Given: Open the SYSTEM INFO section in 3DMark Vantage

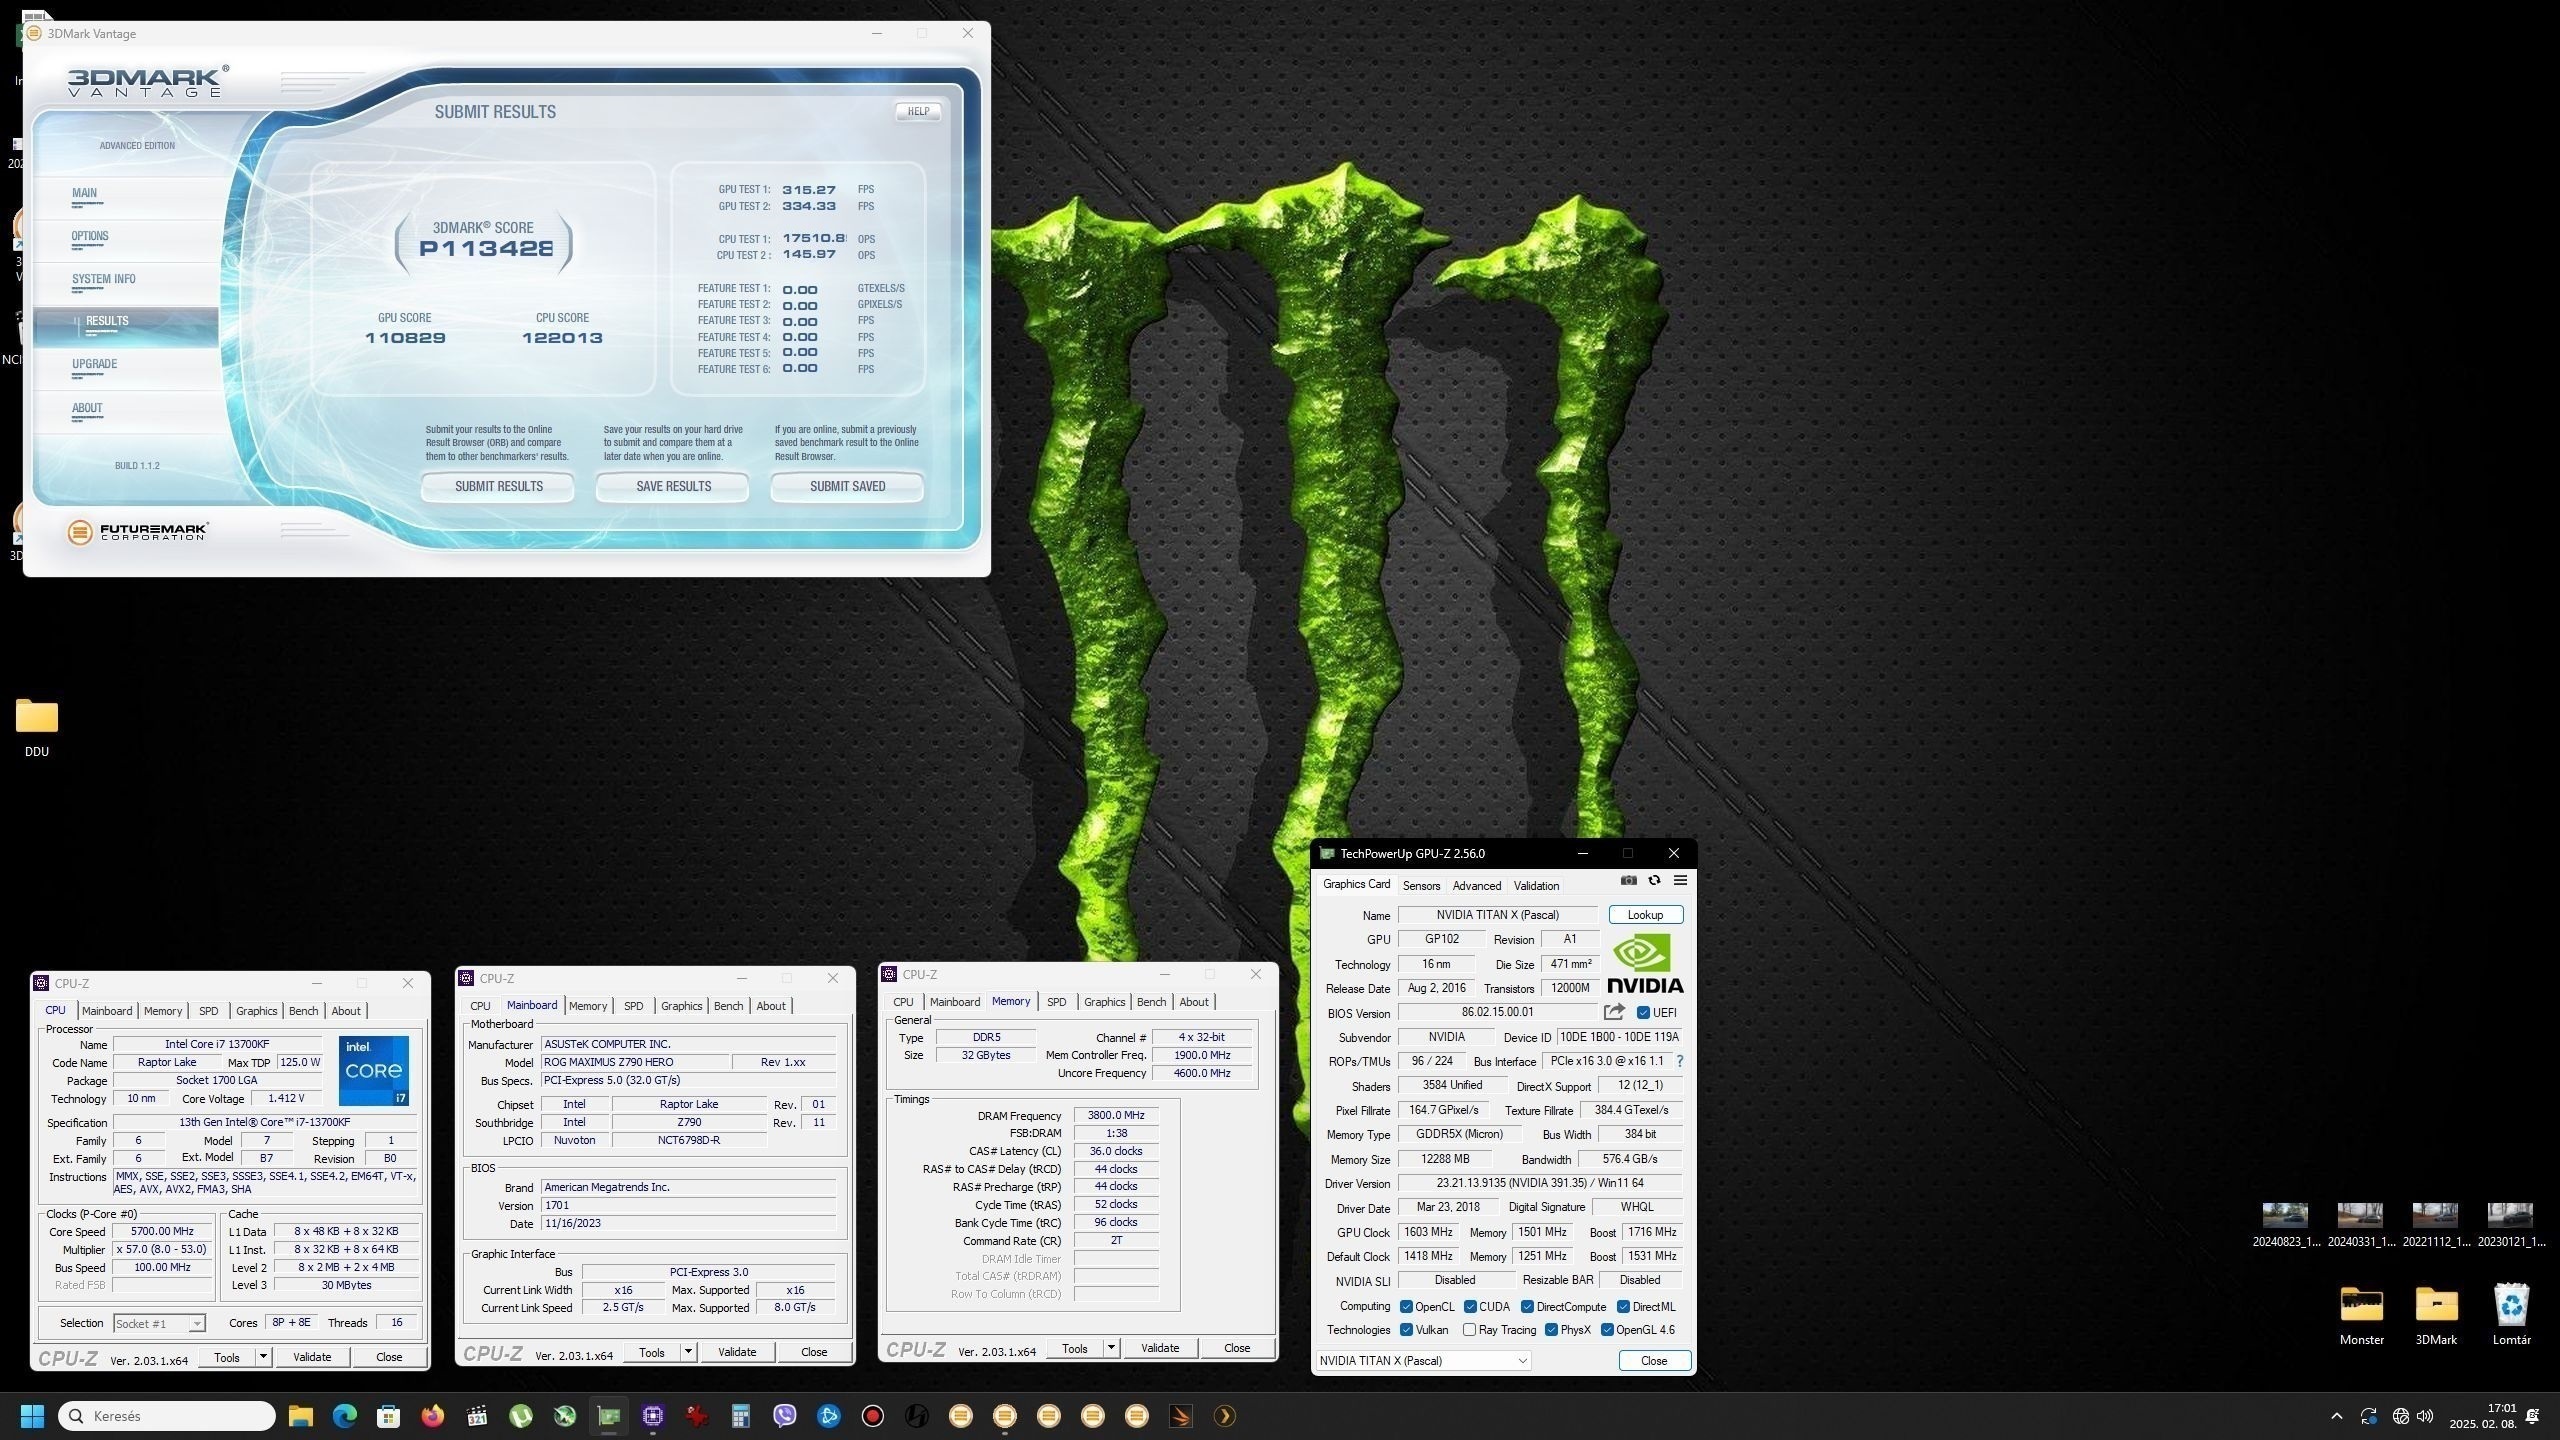Looking at the screenshot, I should (103, 280).
